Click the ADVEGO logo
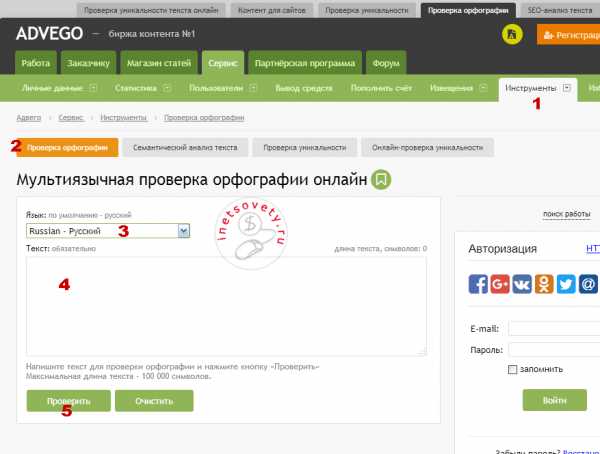600x454 pixels. click(49, 34)
